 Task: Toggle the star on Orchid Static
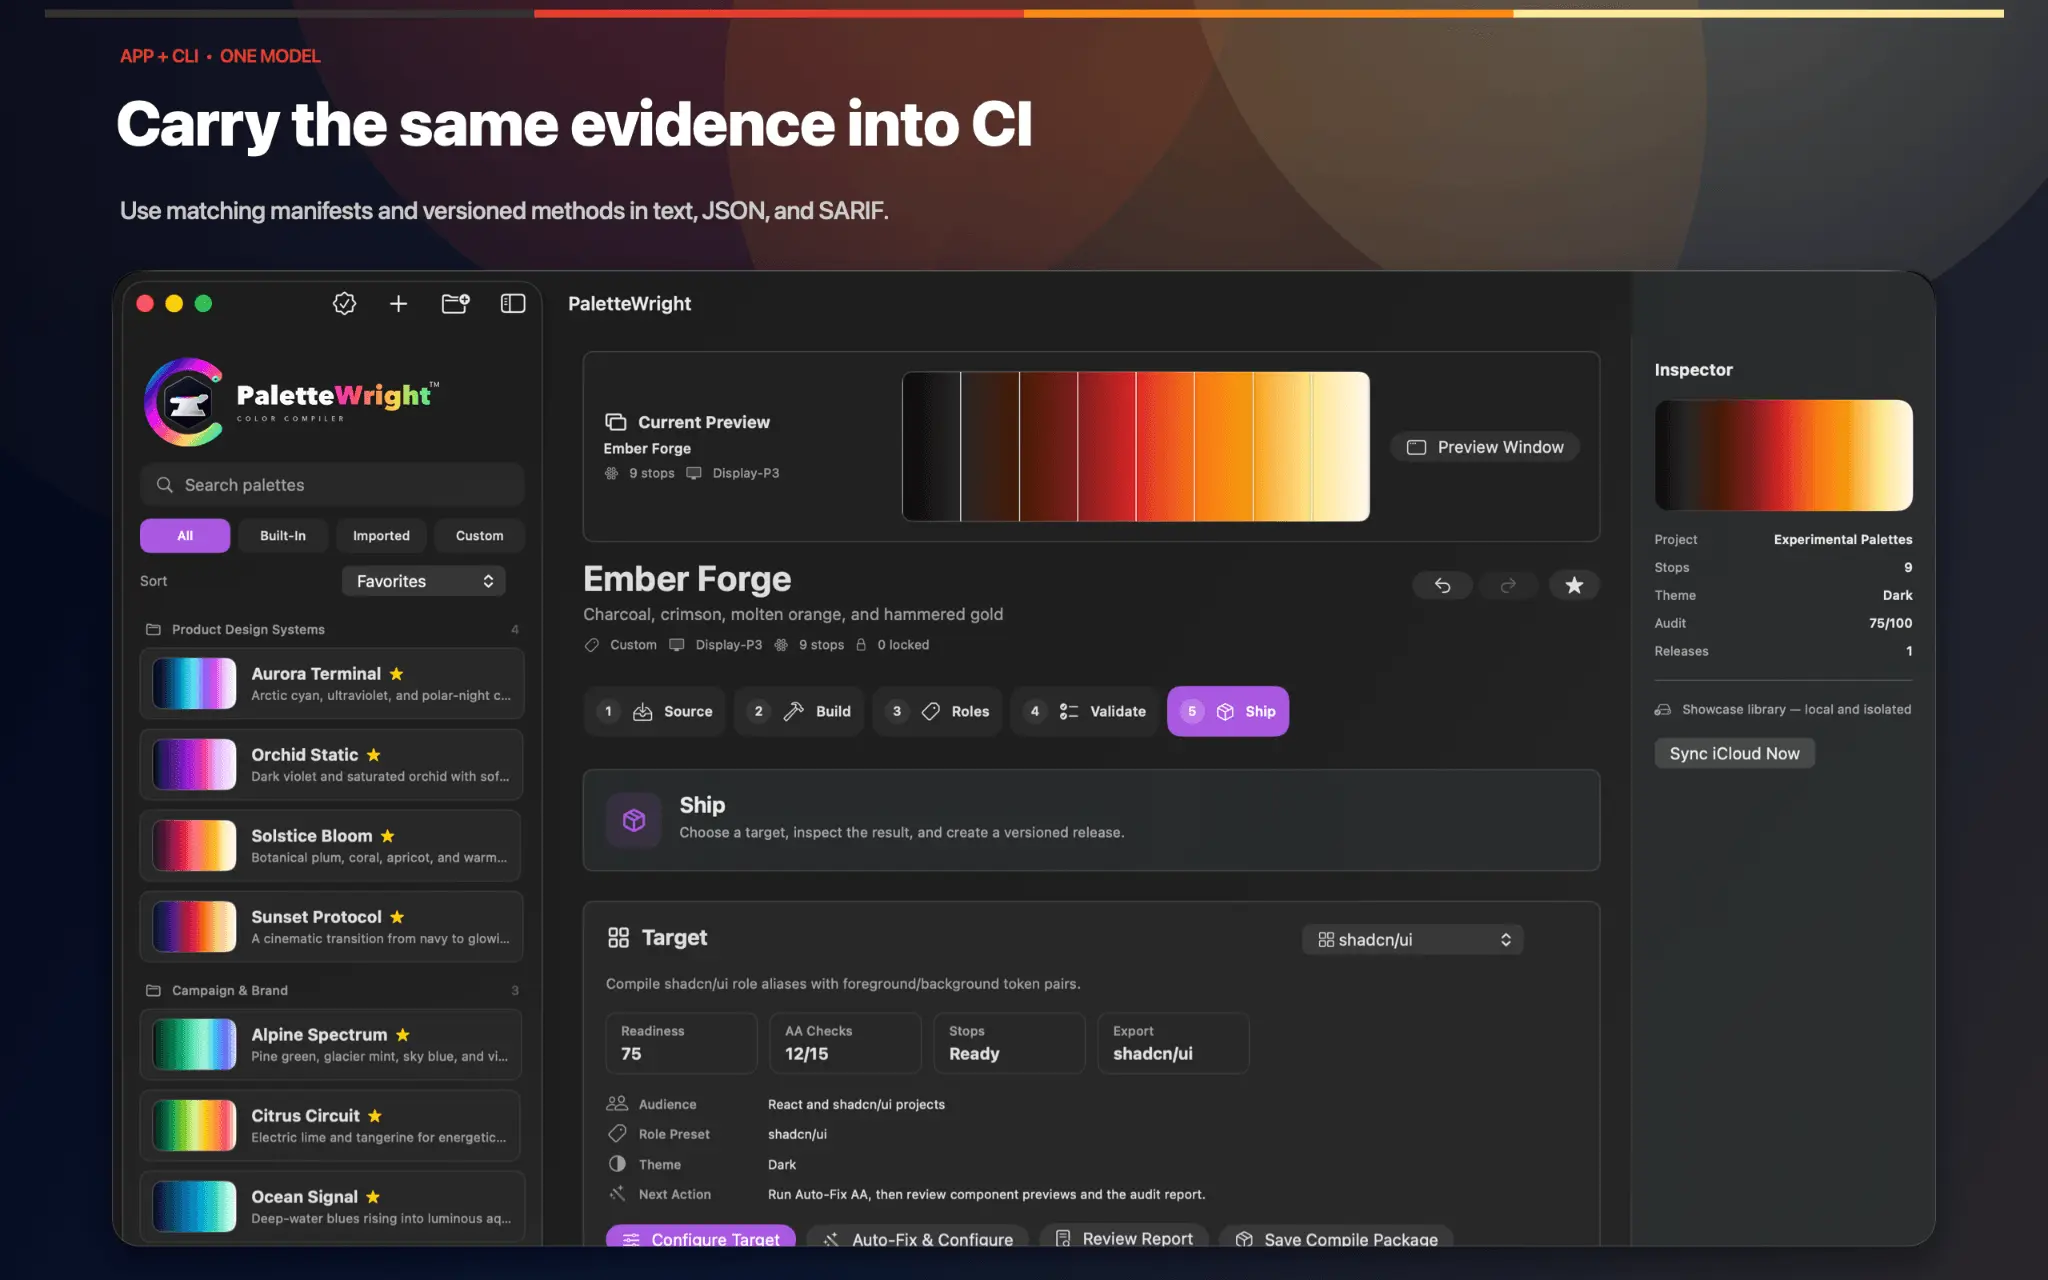point(373,755)
